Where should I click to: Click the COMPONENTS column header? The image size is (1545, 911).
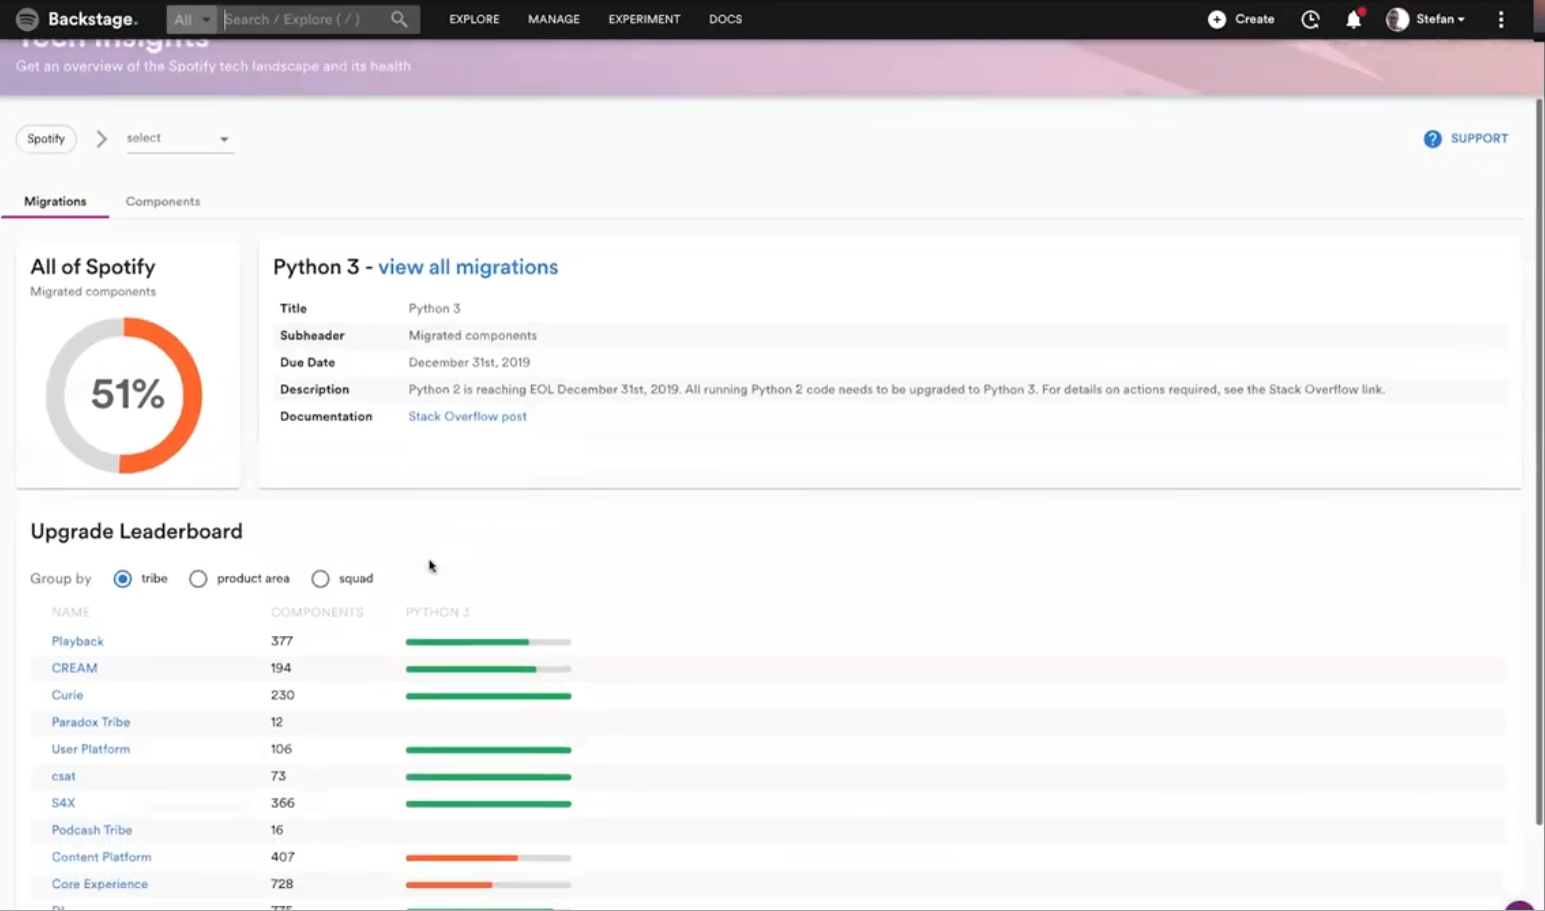[x=317, y=612]
